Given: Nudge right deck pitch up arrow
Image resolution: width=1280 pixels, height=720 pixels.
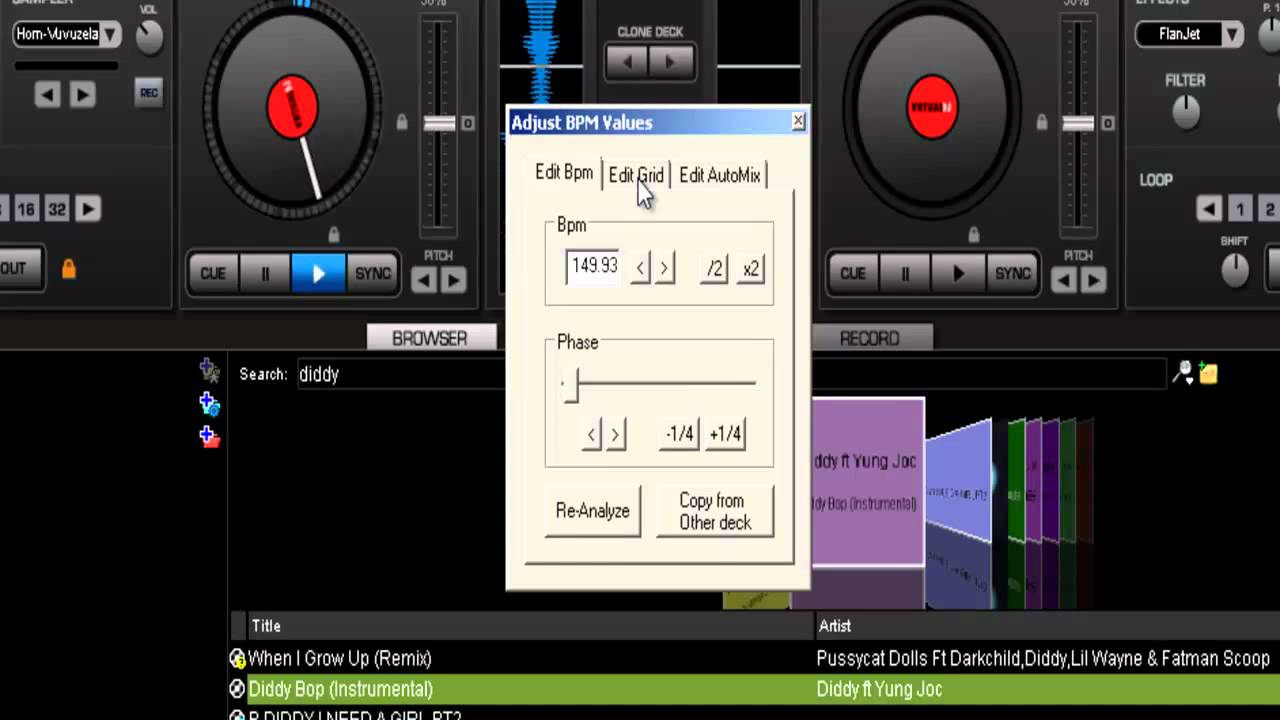Looking at the screenshot, I should (1093, 281).
